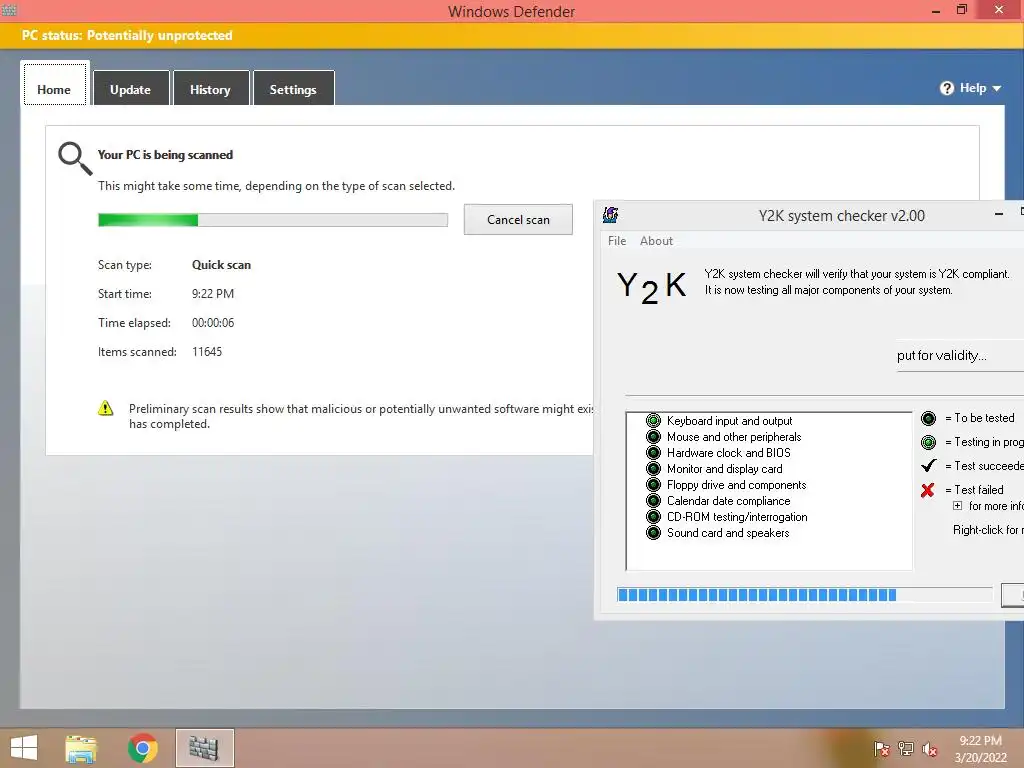Click the muted volume tray icon
This screenshot has height=768, width=1024.
(x=930, y=748)
